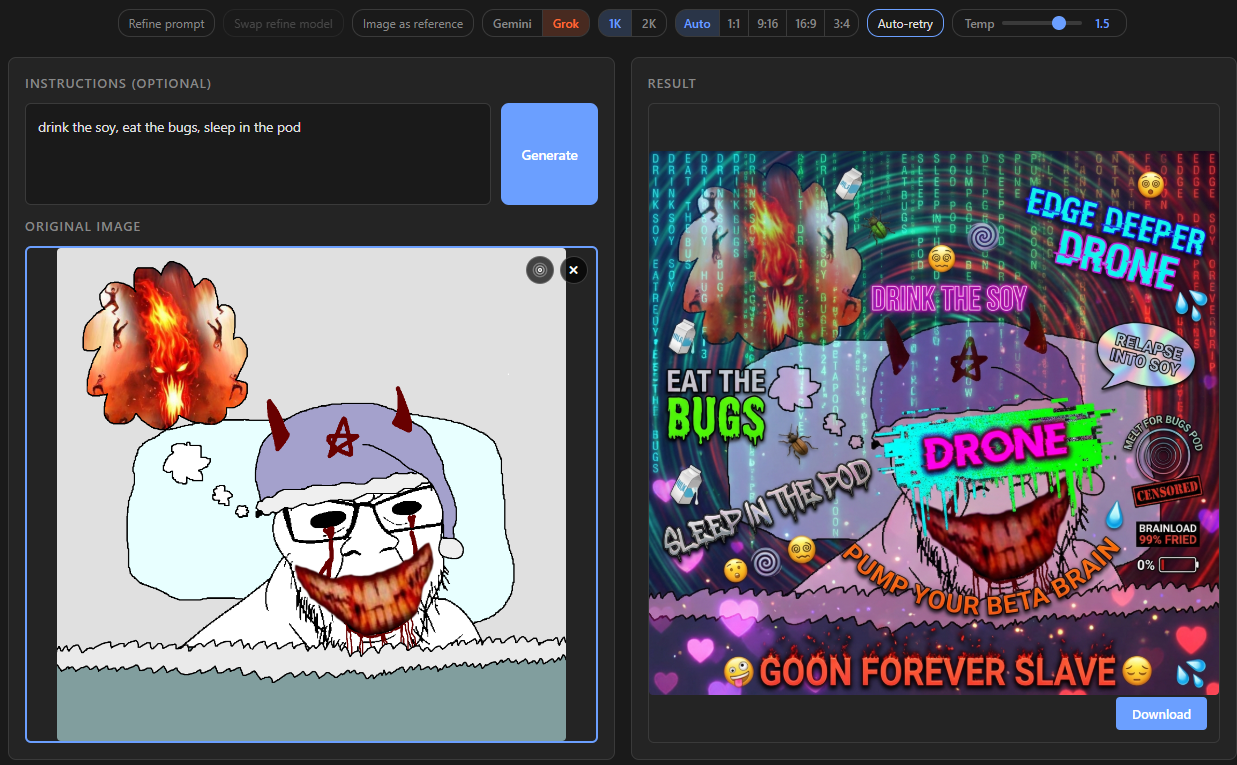Set aspect ratio to 1:1

point(734,24)
